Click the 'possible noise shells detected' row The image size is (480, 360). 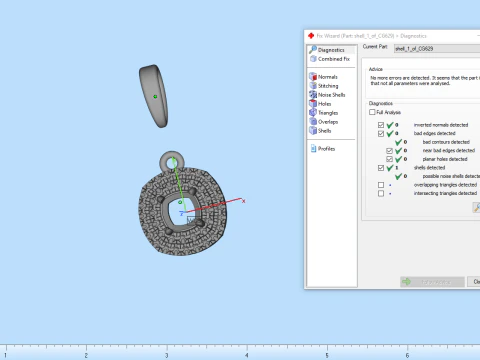(x=451, y=176)
